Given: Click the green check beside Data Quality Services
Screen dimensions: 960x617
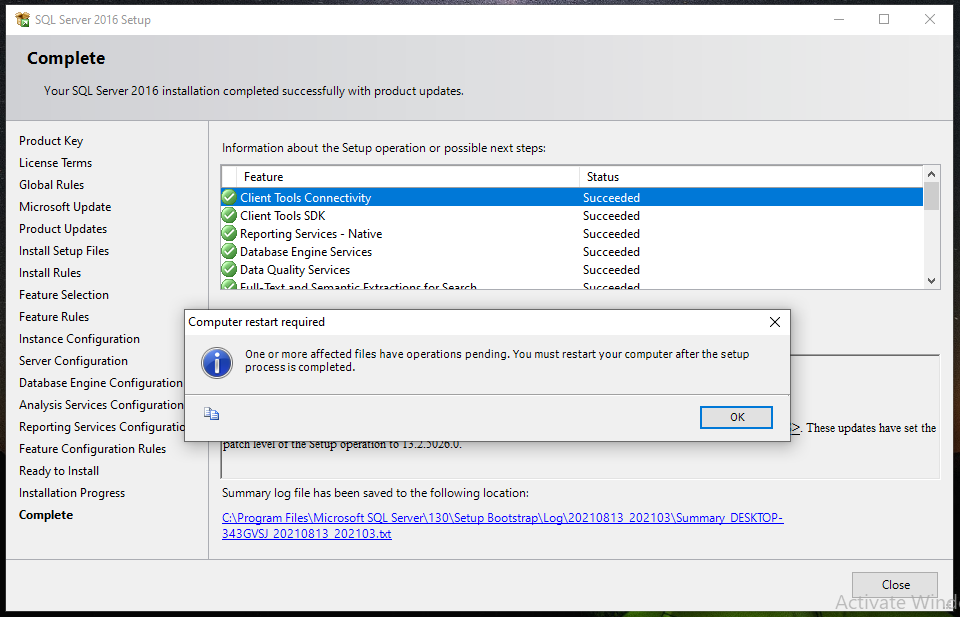Looking at the screenshot, I should [x=229, y=269].
